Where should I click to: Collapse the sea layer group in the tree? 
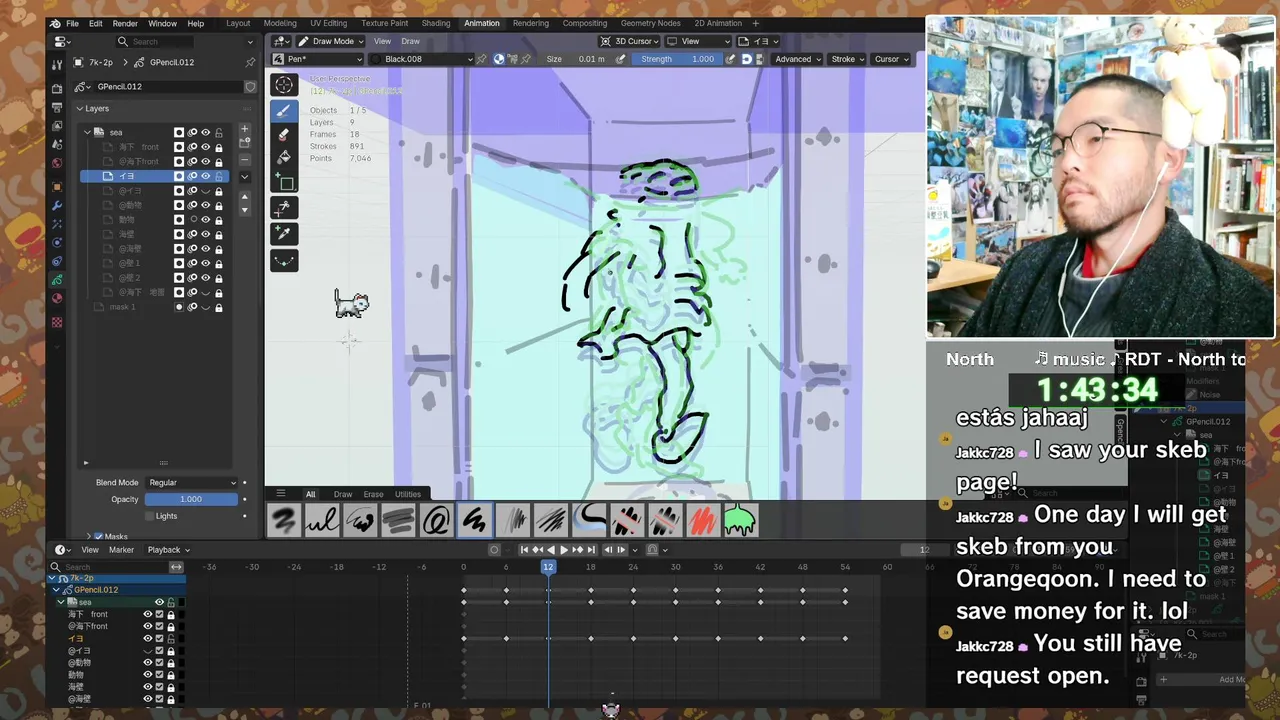[87, 132]
